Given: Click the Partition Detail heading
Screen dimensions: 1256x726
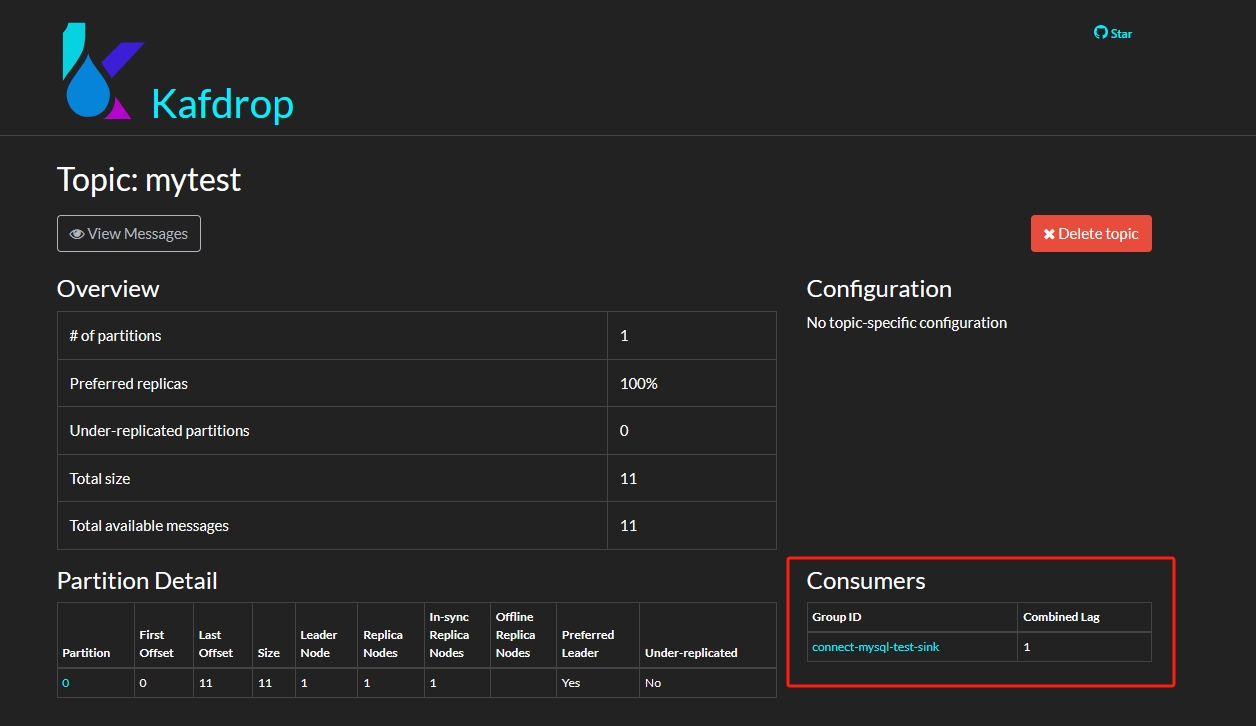Looking at the screenshot, I should 137,581.
